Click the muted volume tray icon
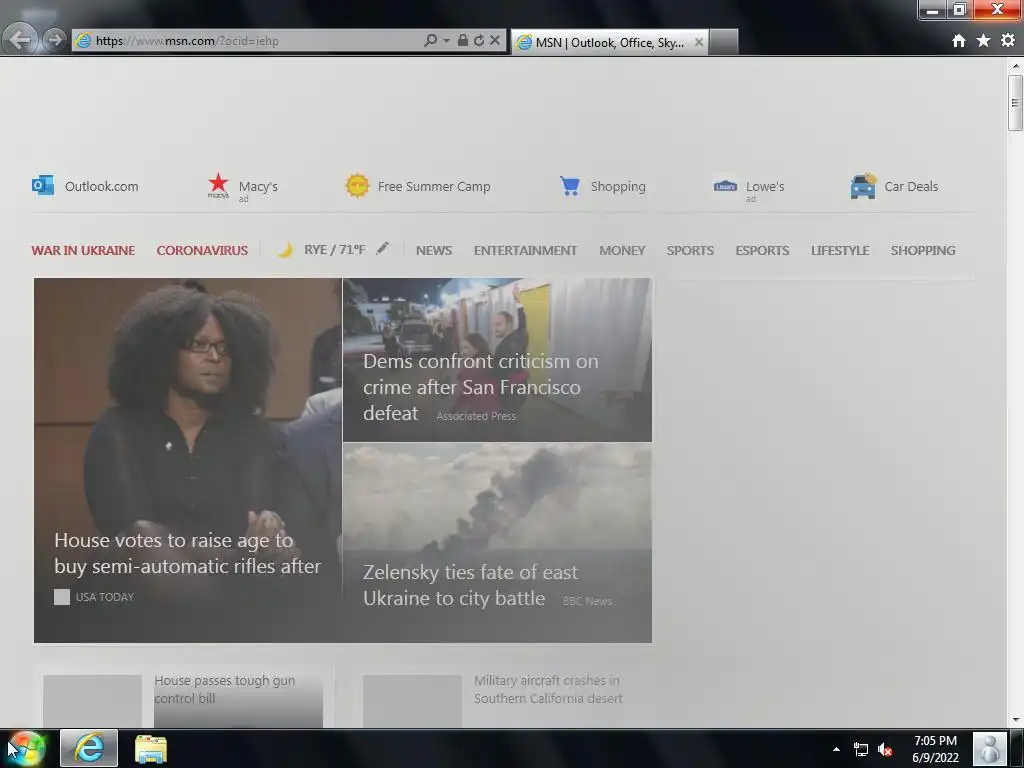The image size is (1024, 768). tap(885, 749)
